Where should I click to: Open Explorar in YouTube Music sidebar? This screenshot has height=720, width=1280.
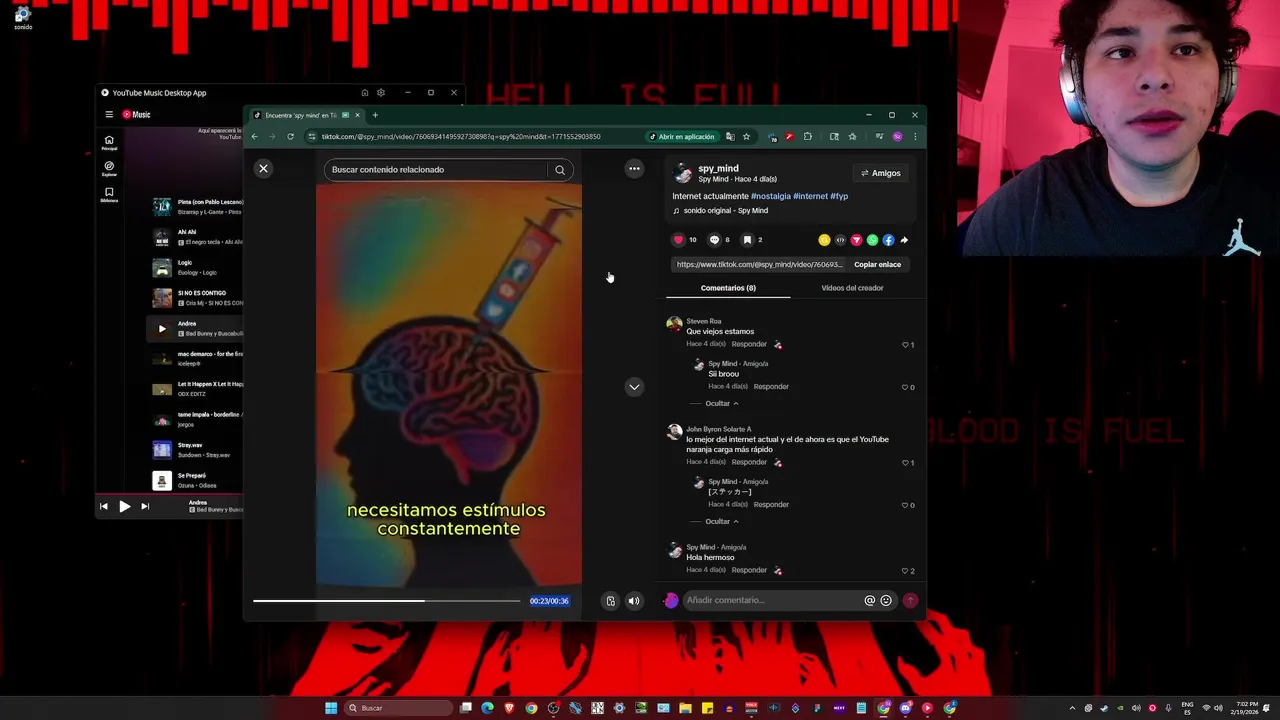[x=109, y=168]
